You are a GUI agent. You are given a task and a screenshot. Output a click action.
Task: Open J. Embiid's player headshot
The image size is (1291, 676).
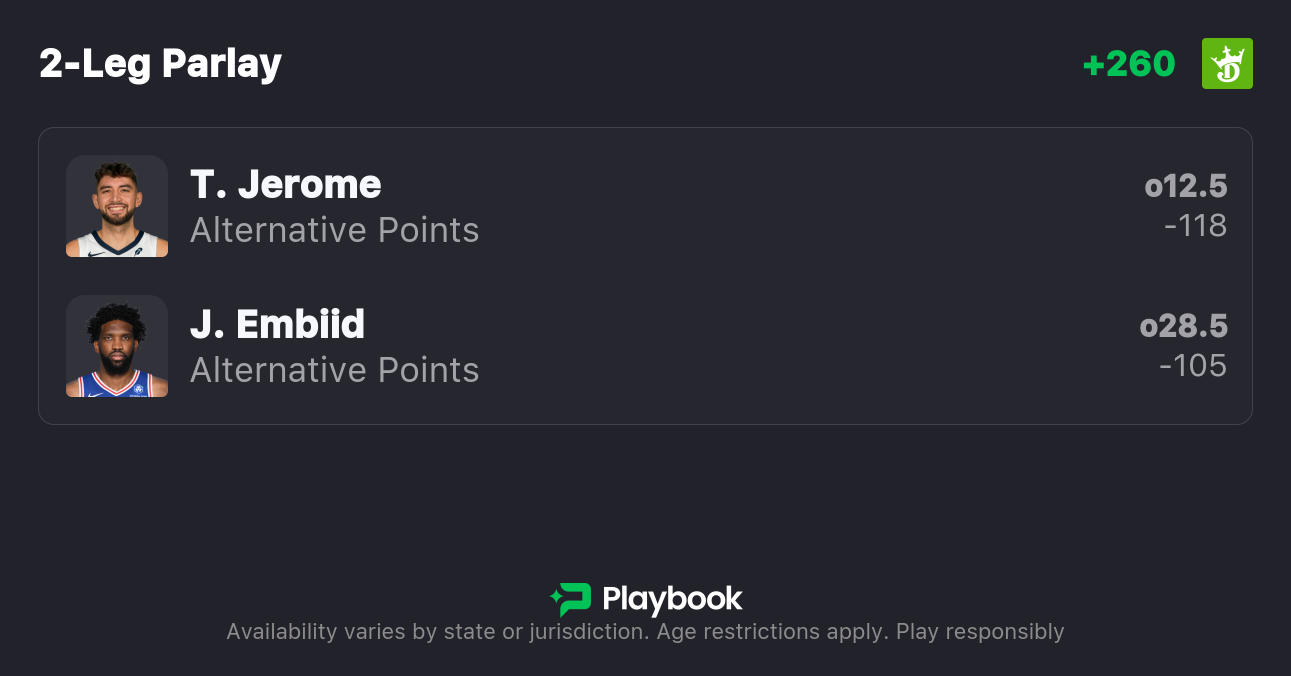(117, 346)
